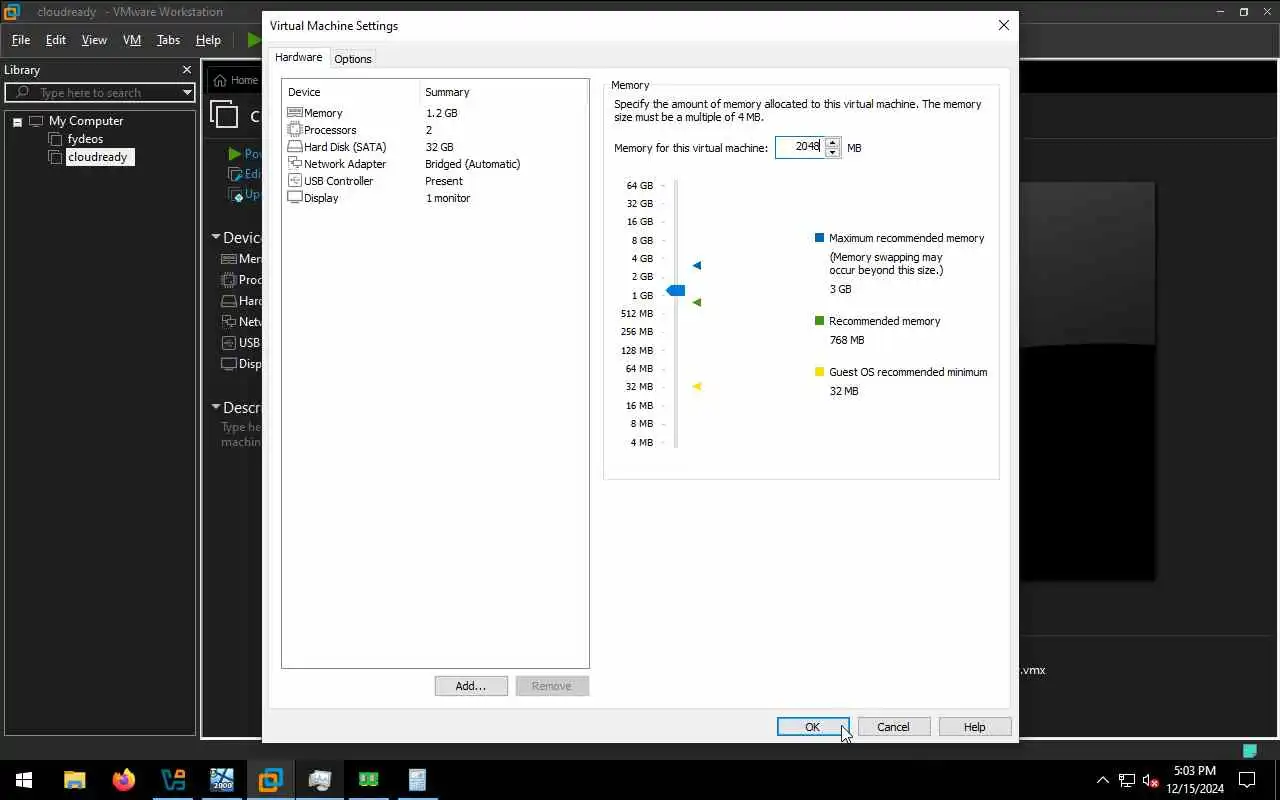Open the File menu
1280x800 pixels.
click(x=21, y=40)
